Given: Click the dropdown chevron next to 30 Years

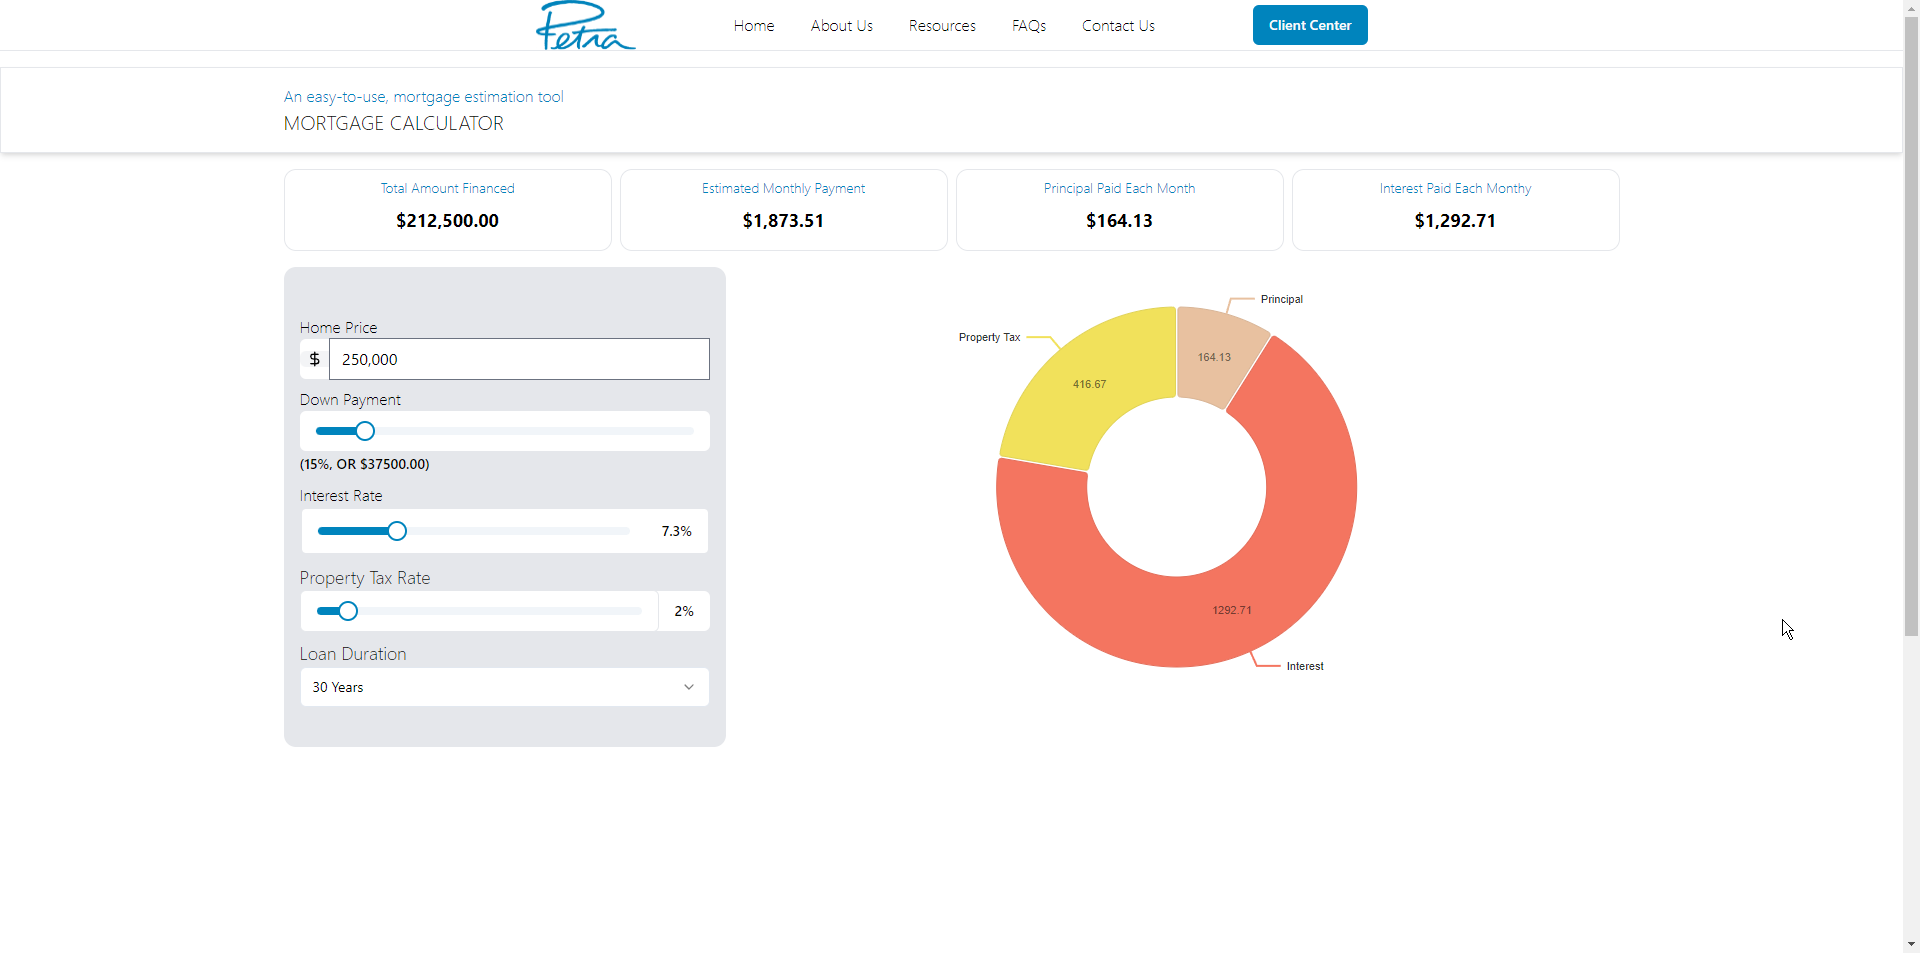Looking at the screenshot, I should click(689, 687).
